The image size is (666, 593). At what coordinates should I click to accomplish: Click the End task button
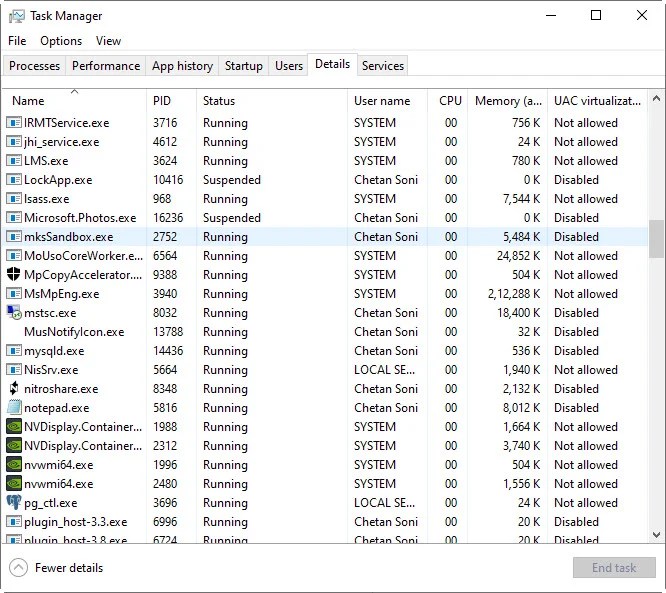(614, 568)
